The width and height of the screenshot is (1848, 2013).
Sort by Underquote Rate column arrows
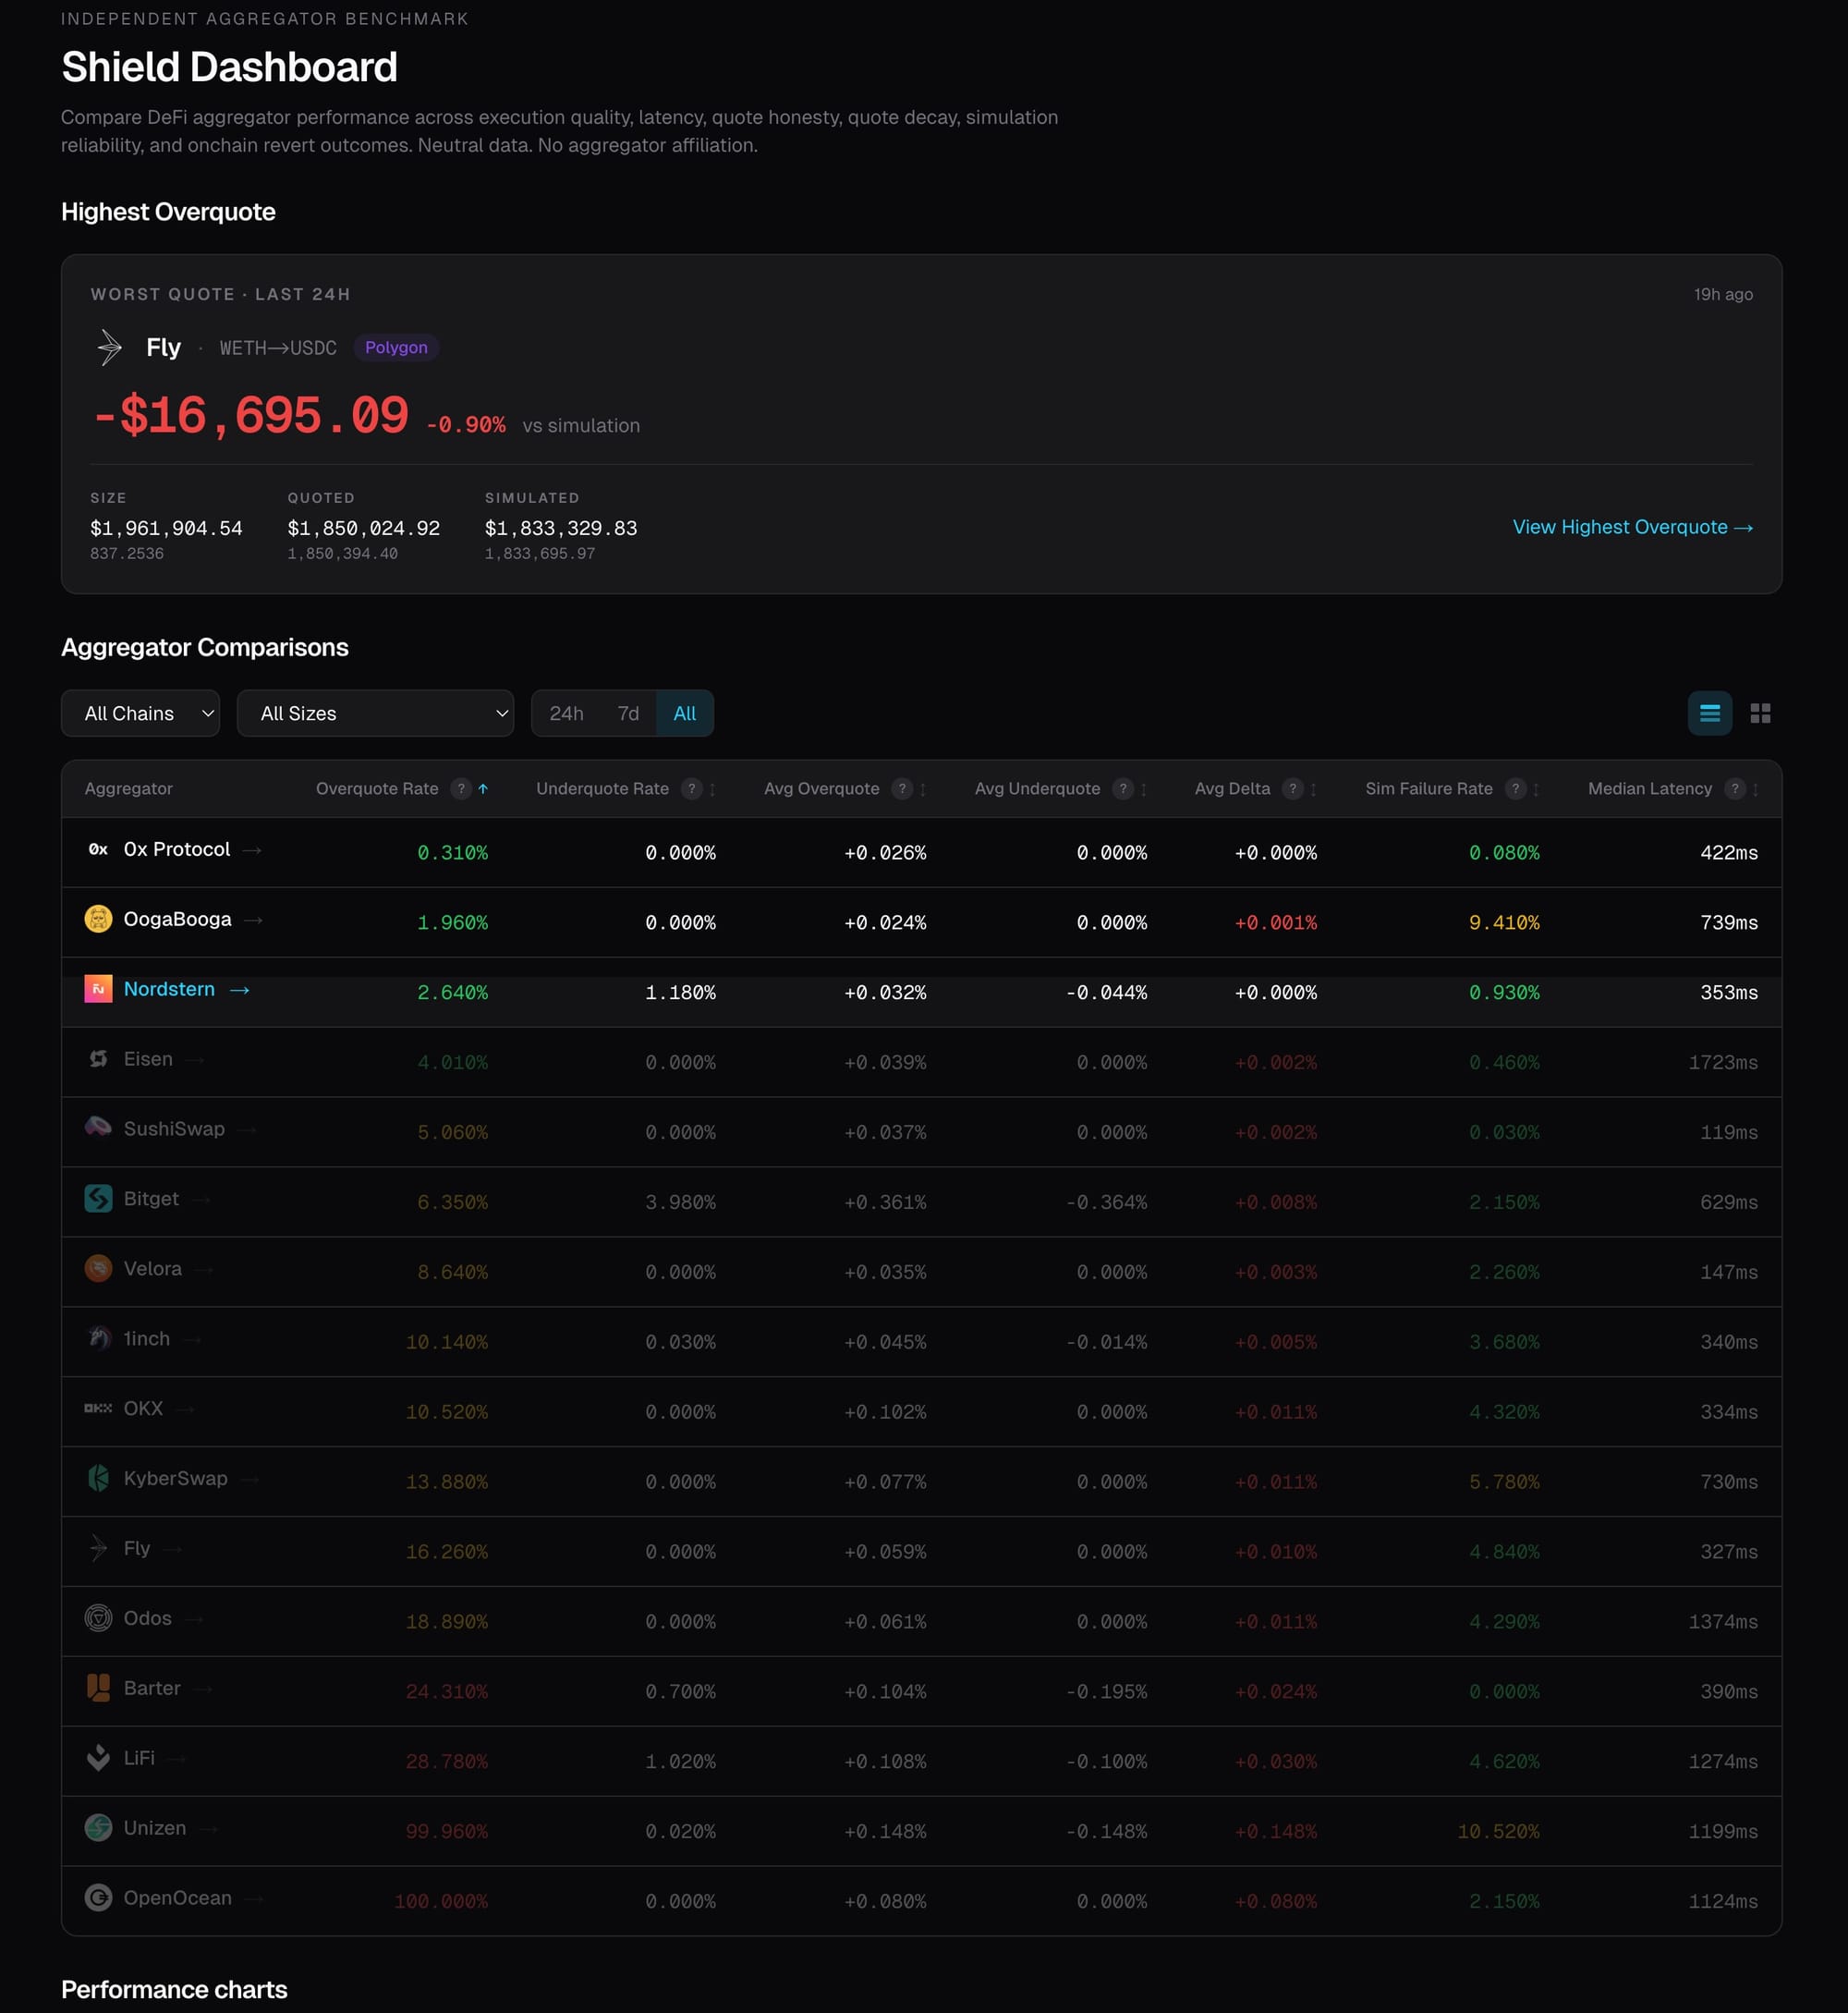coord(712,789)
